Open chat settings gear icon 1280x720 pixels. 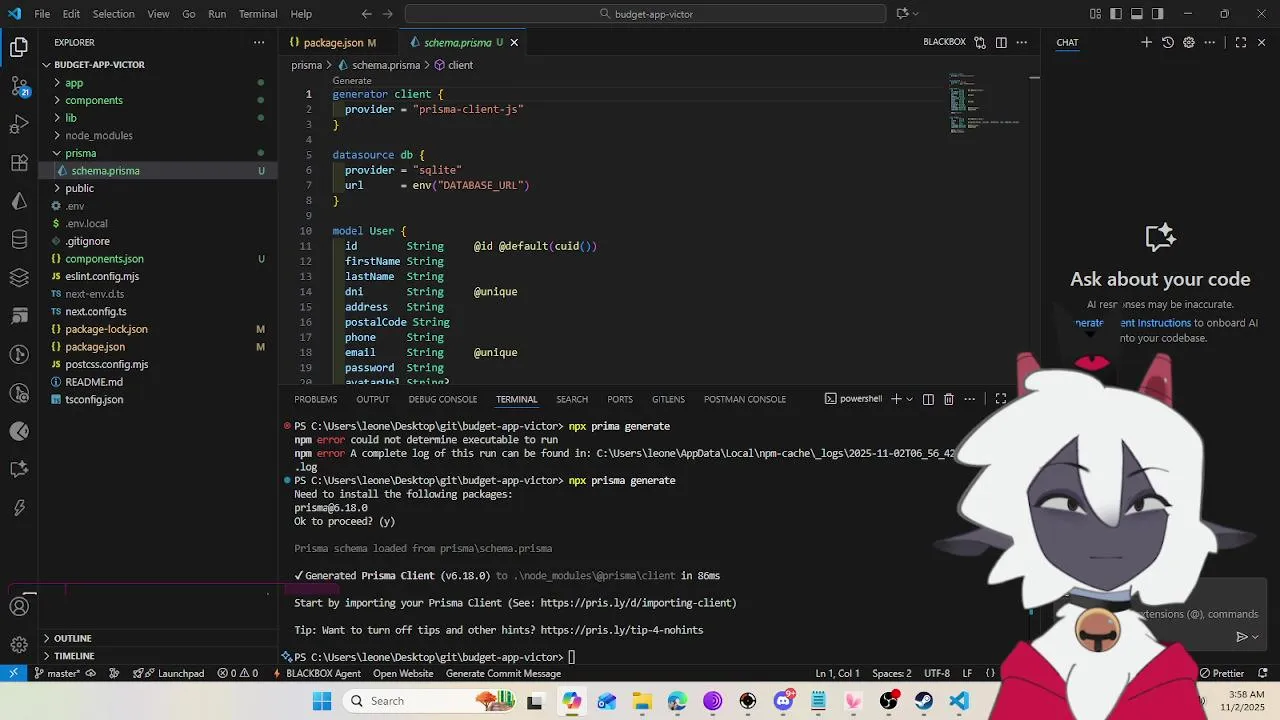click(x=1189, y=42)
